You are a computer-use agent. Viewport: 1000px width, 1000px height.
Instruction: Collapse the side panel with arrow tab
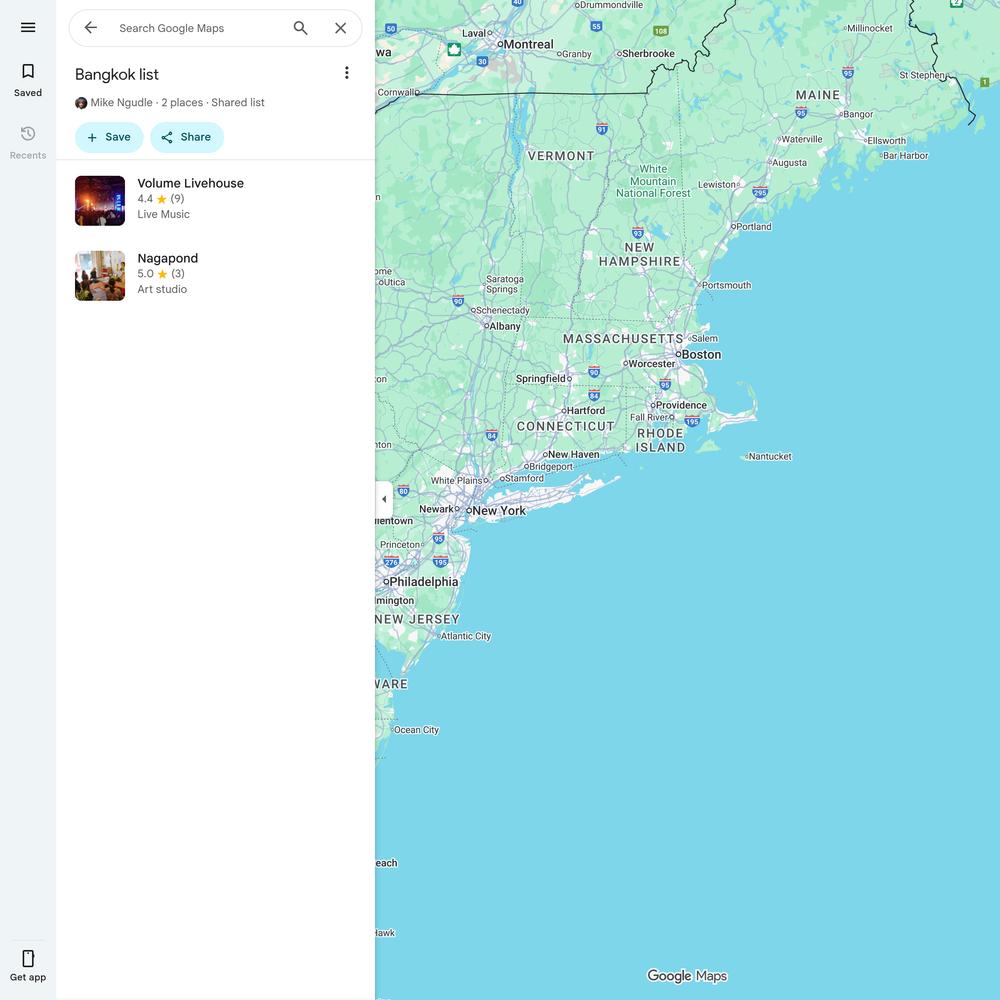[x=384, y=499]
